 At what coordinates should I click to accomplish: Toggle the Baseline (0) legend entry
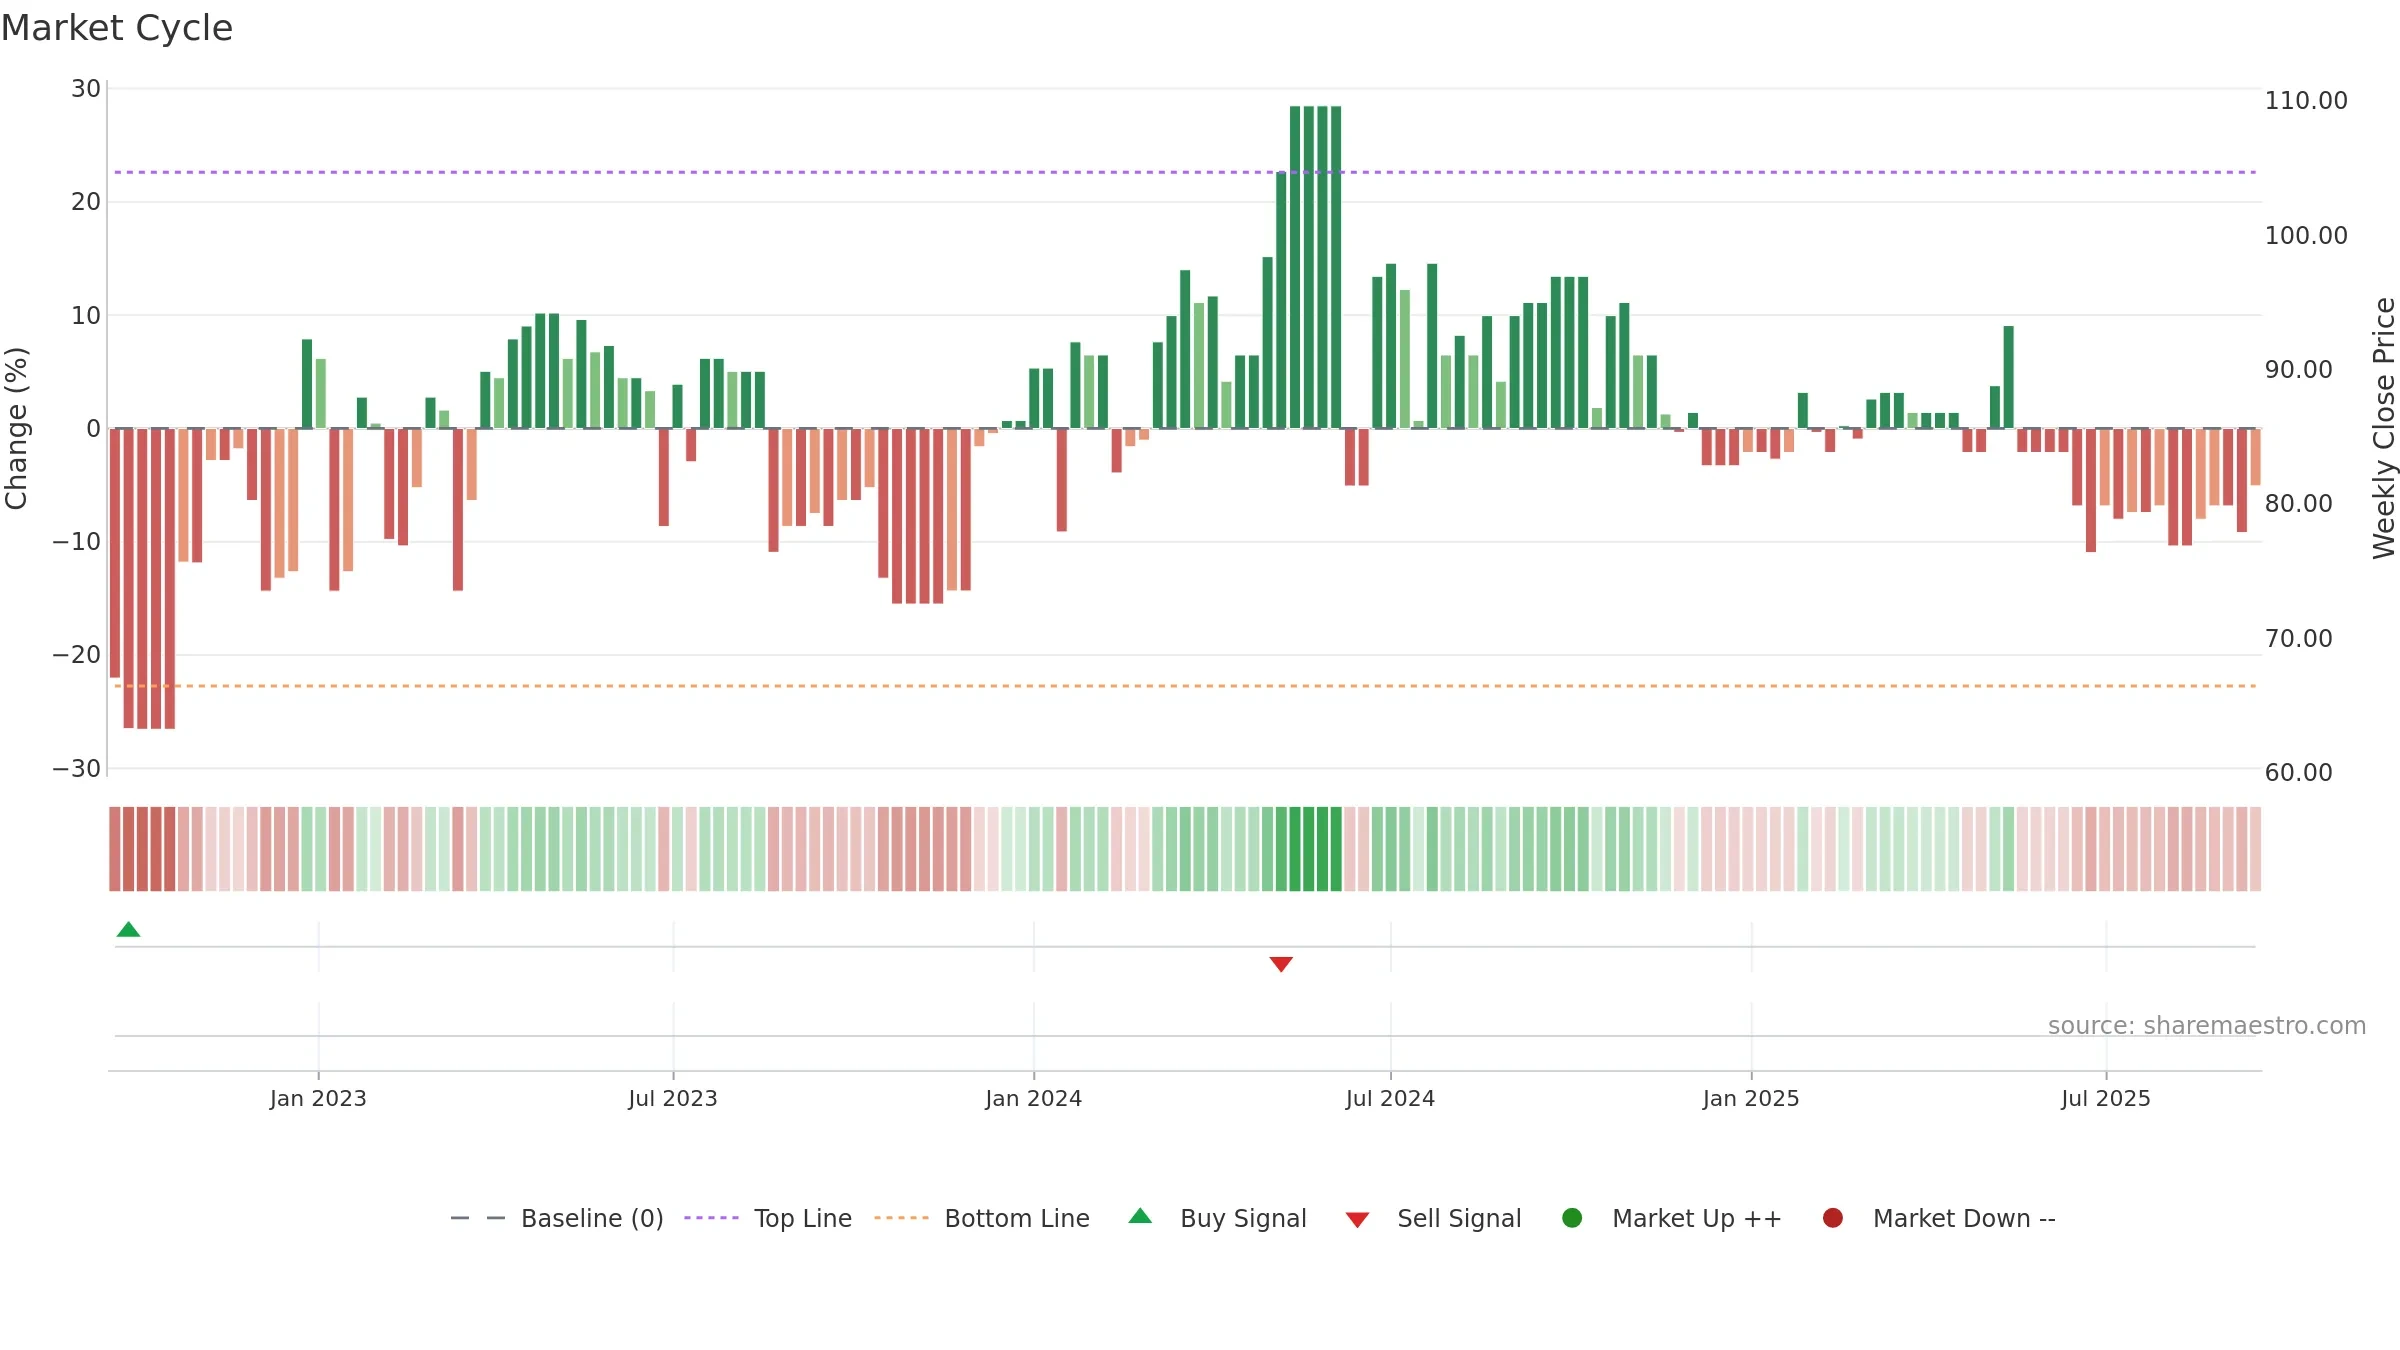coord(557,1218)
